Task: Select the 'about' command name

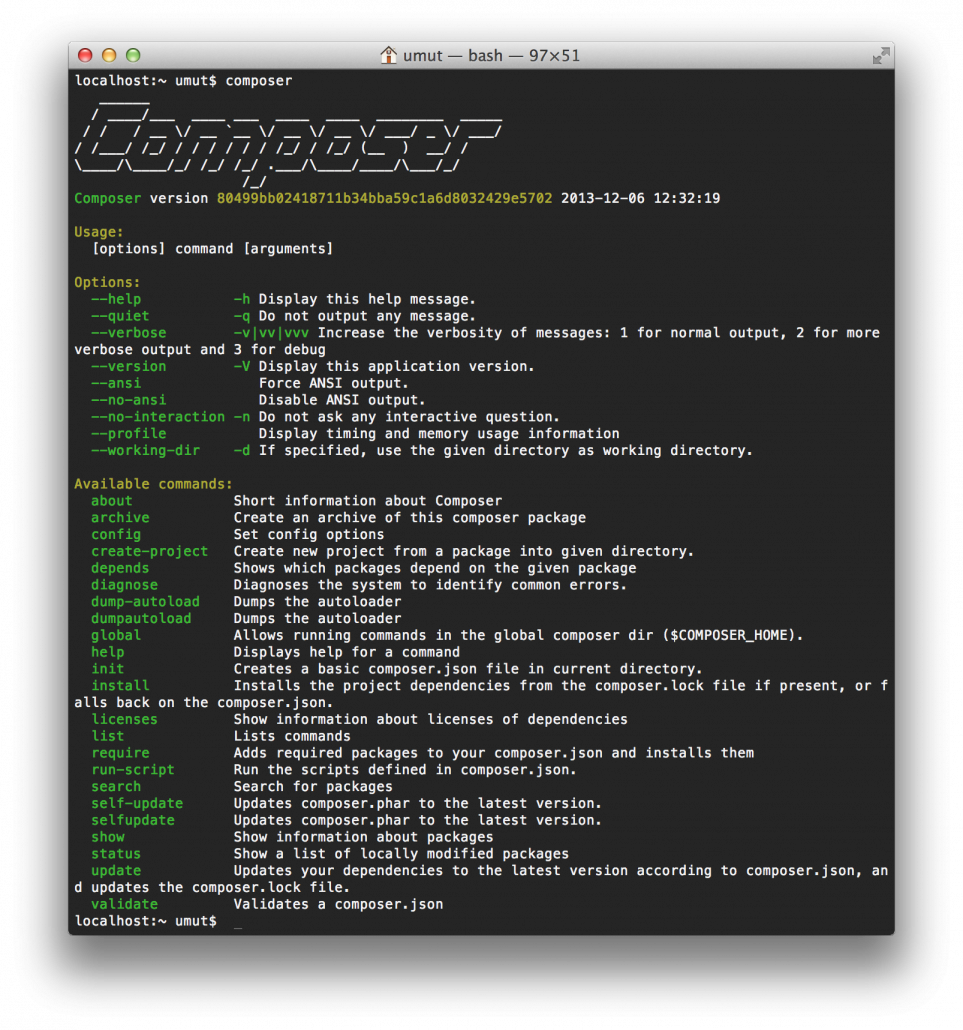Action: pyautogui.click(x=112, y=501)
